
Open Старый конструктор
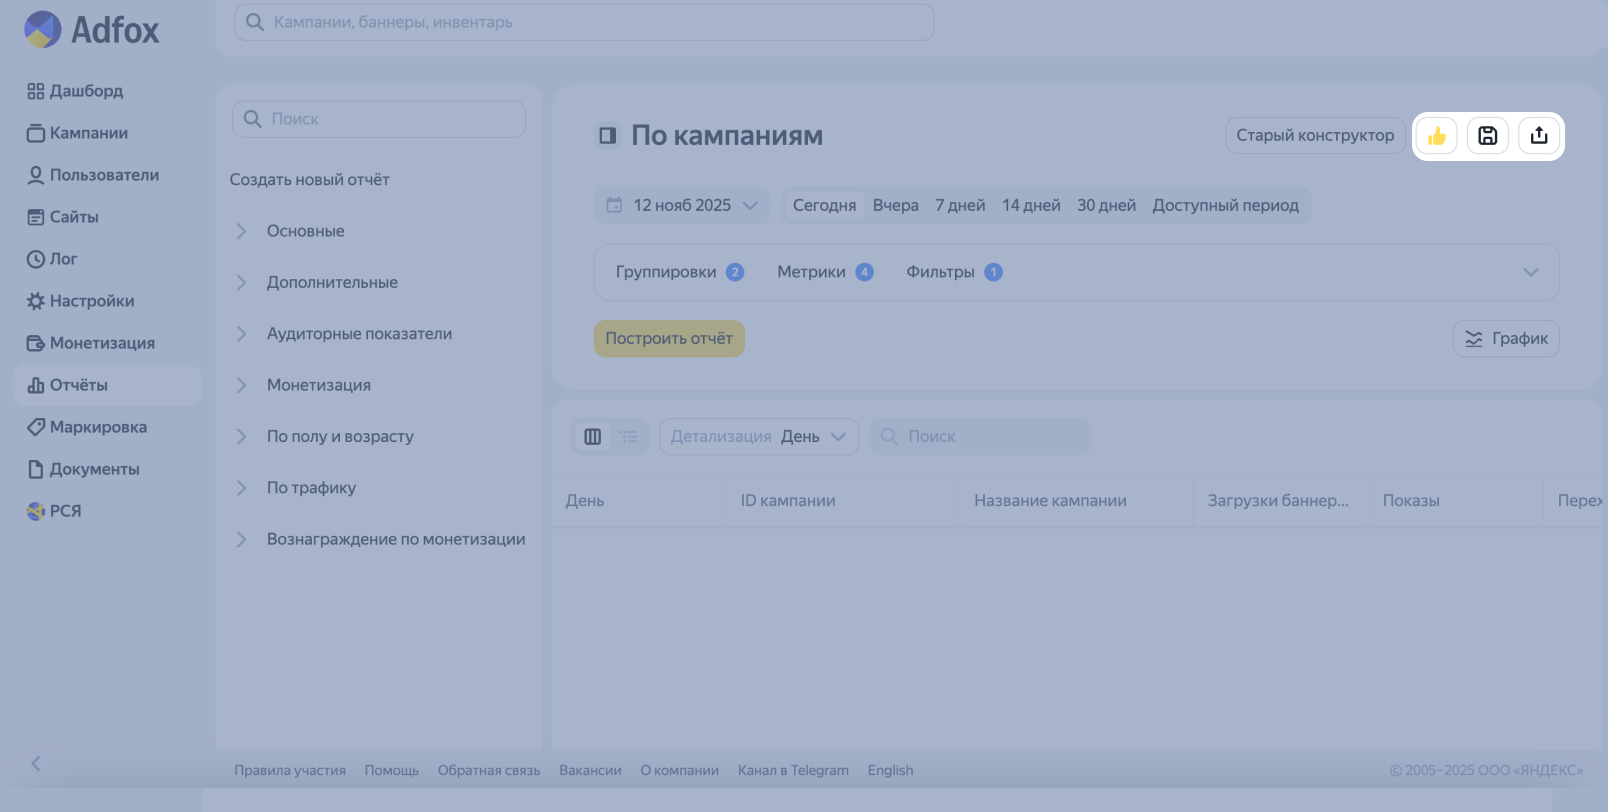click(1315, 135)
